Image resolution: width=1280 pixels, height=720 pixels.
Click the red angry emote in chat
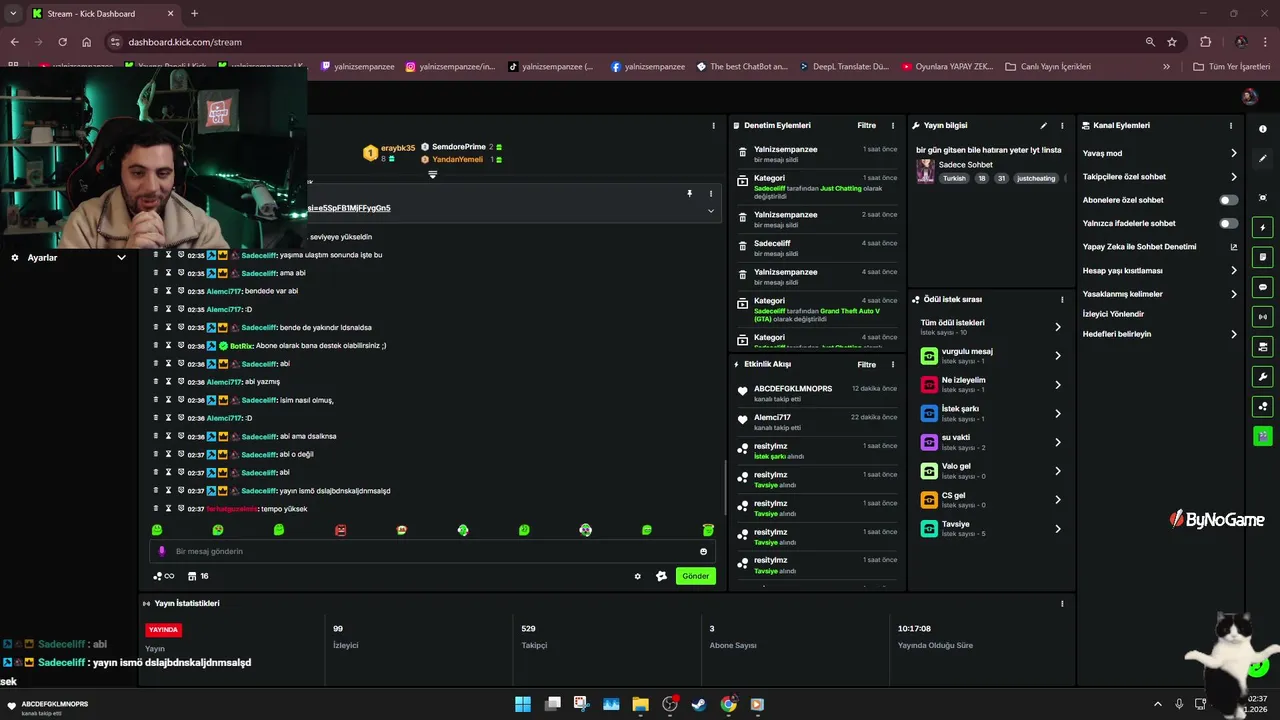(x=341, y=530)
